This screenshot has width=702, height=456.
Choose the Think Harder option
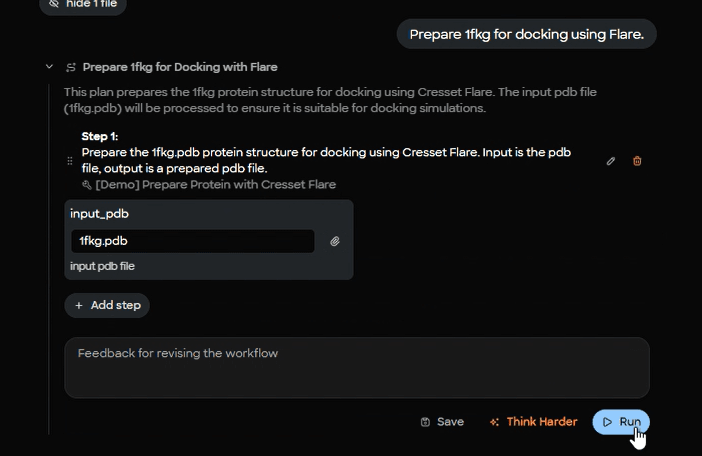[533, 422]
